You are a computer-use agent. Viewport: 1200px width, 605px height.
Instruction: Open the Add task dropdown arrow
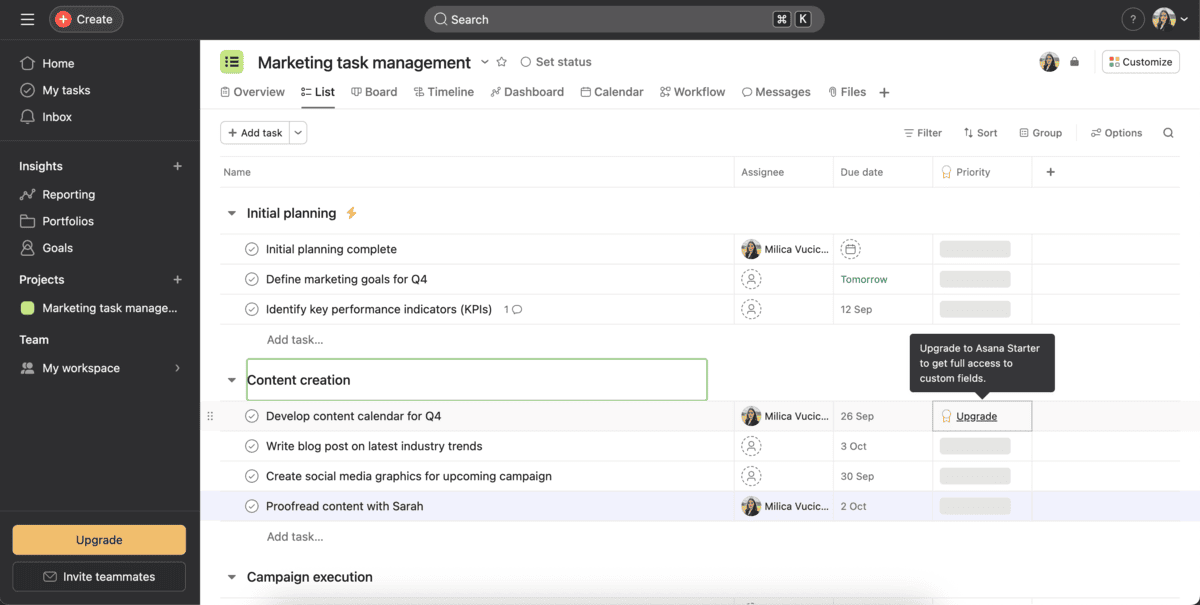click(298, 133)
